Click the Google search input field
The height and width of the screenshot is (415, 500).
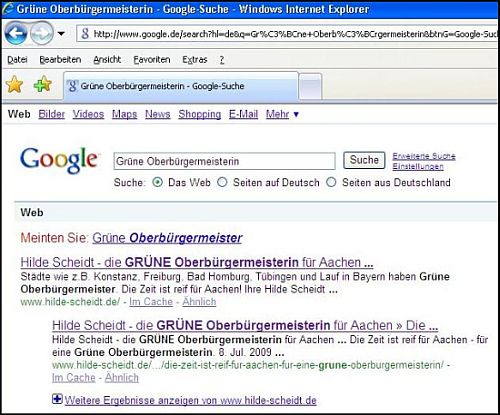coord(224,161)
